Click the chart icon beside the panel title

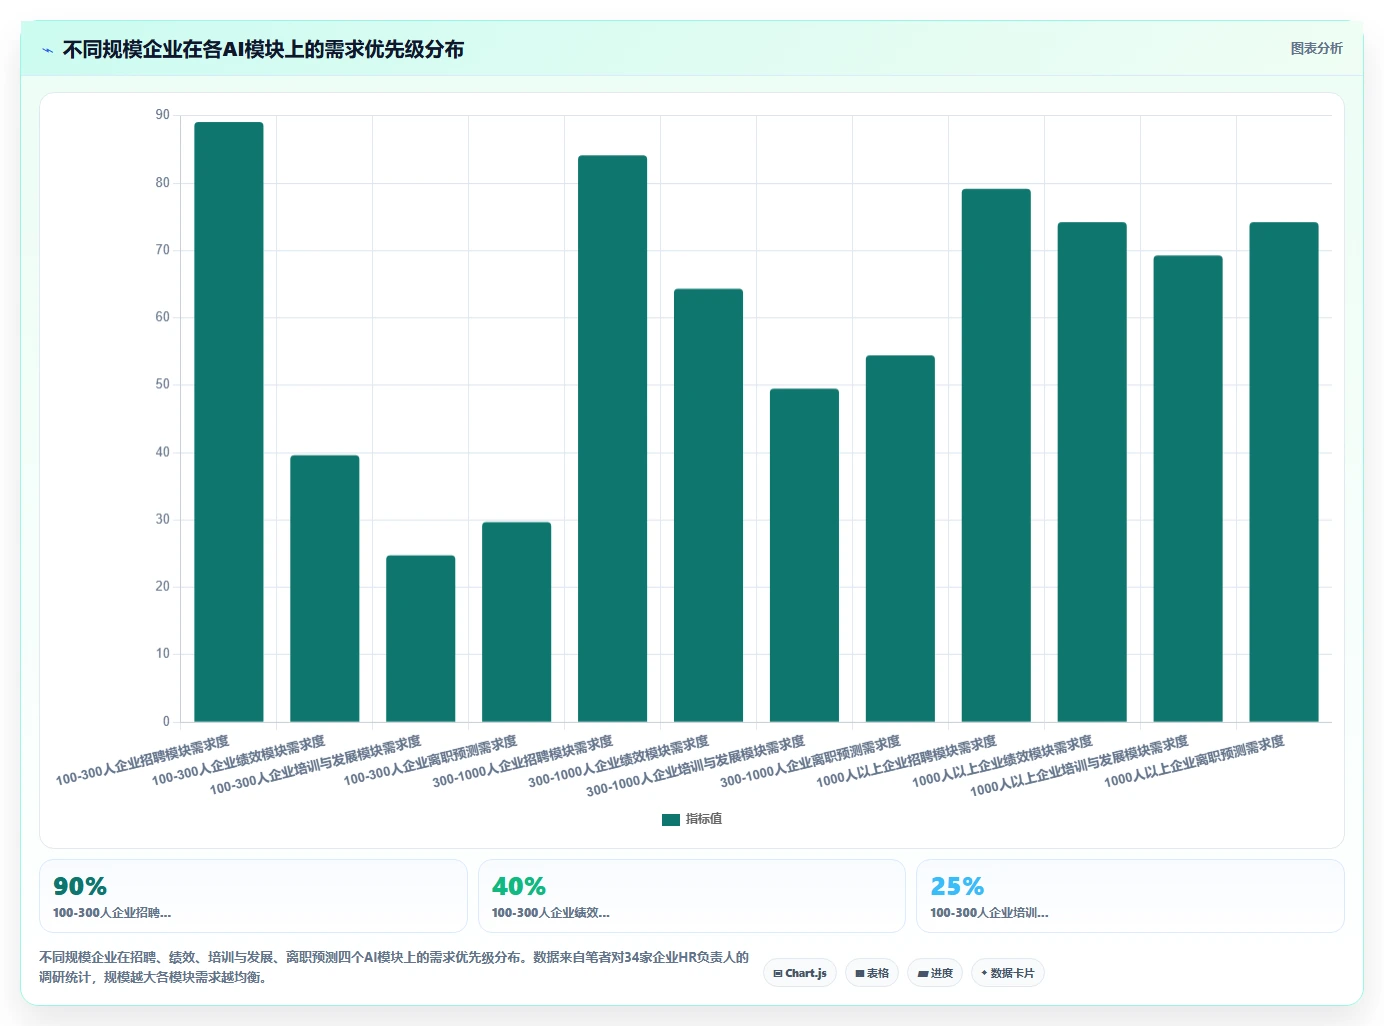(47, 50)
